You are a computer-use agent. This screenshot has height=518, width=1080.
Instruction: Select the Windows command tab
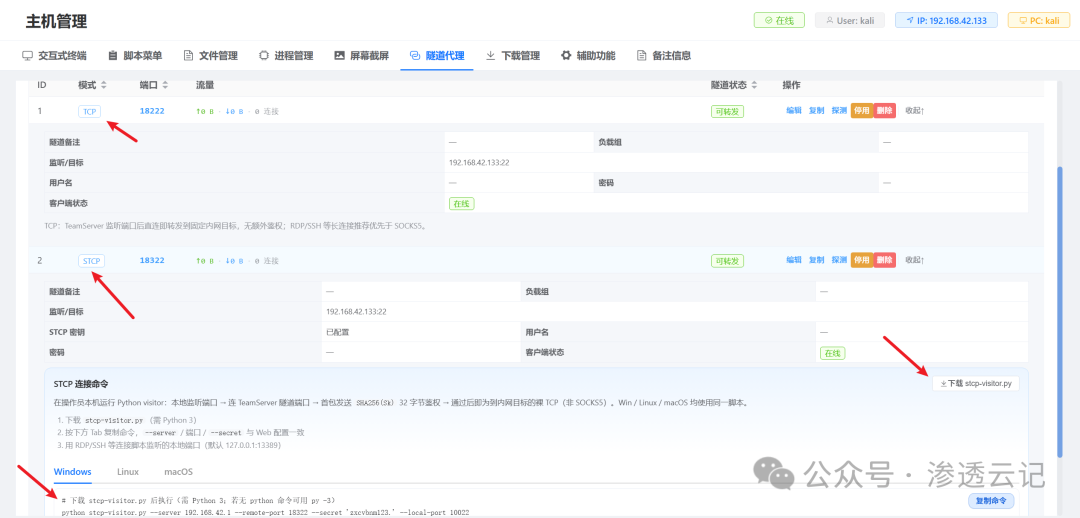click(x=72, y=473)
